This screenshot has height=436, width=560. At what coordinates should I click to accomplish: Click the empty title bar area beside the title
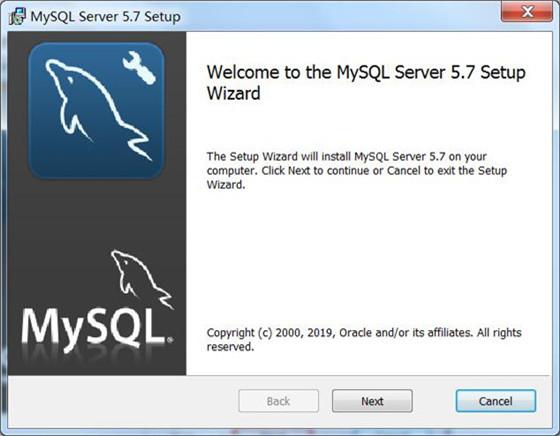tap(339, 16)
